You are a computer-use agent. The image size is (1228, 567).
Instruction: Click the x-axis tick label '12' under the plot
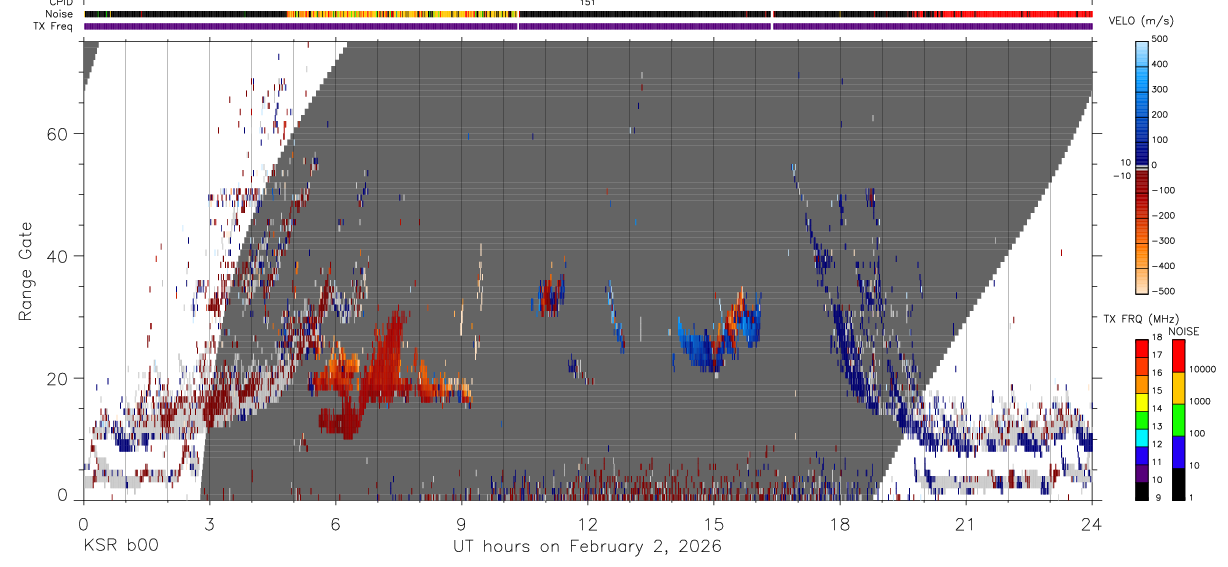click(x=588, y=525)
